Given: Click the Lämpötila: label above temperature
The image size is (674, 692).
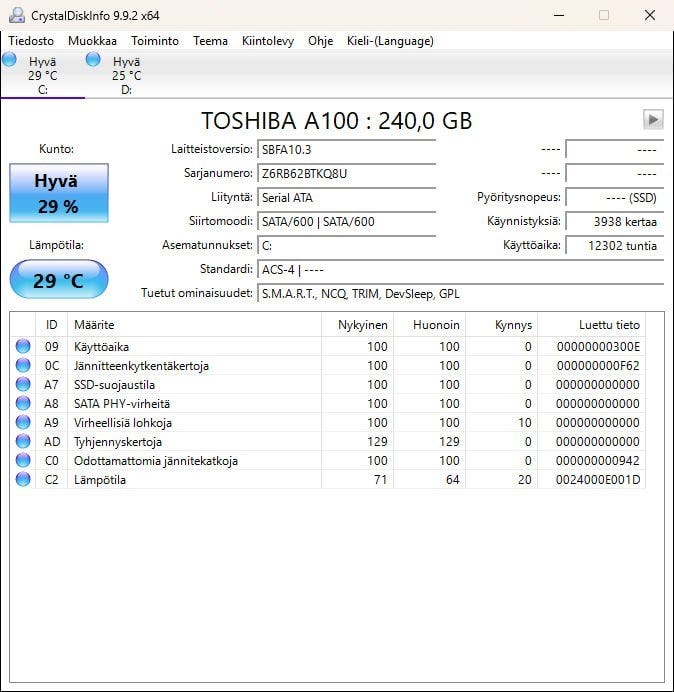Looking at the screenshot, I should pyautogui.click(x=56, y=245).
